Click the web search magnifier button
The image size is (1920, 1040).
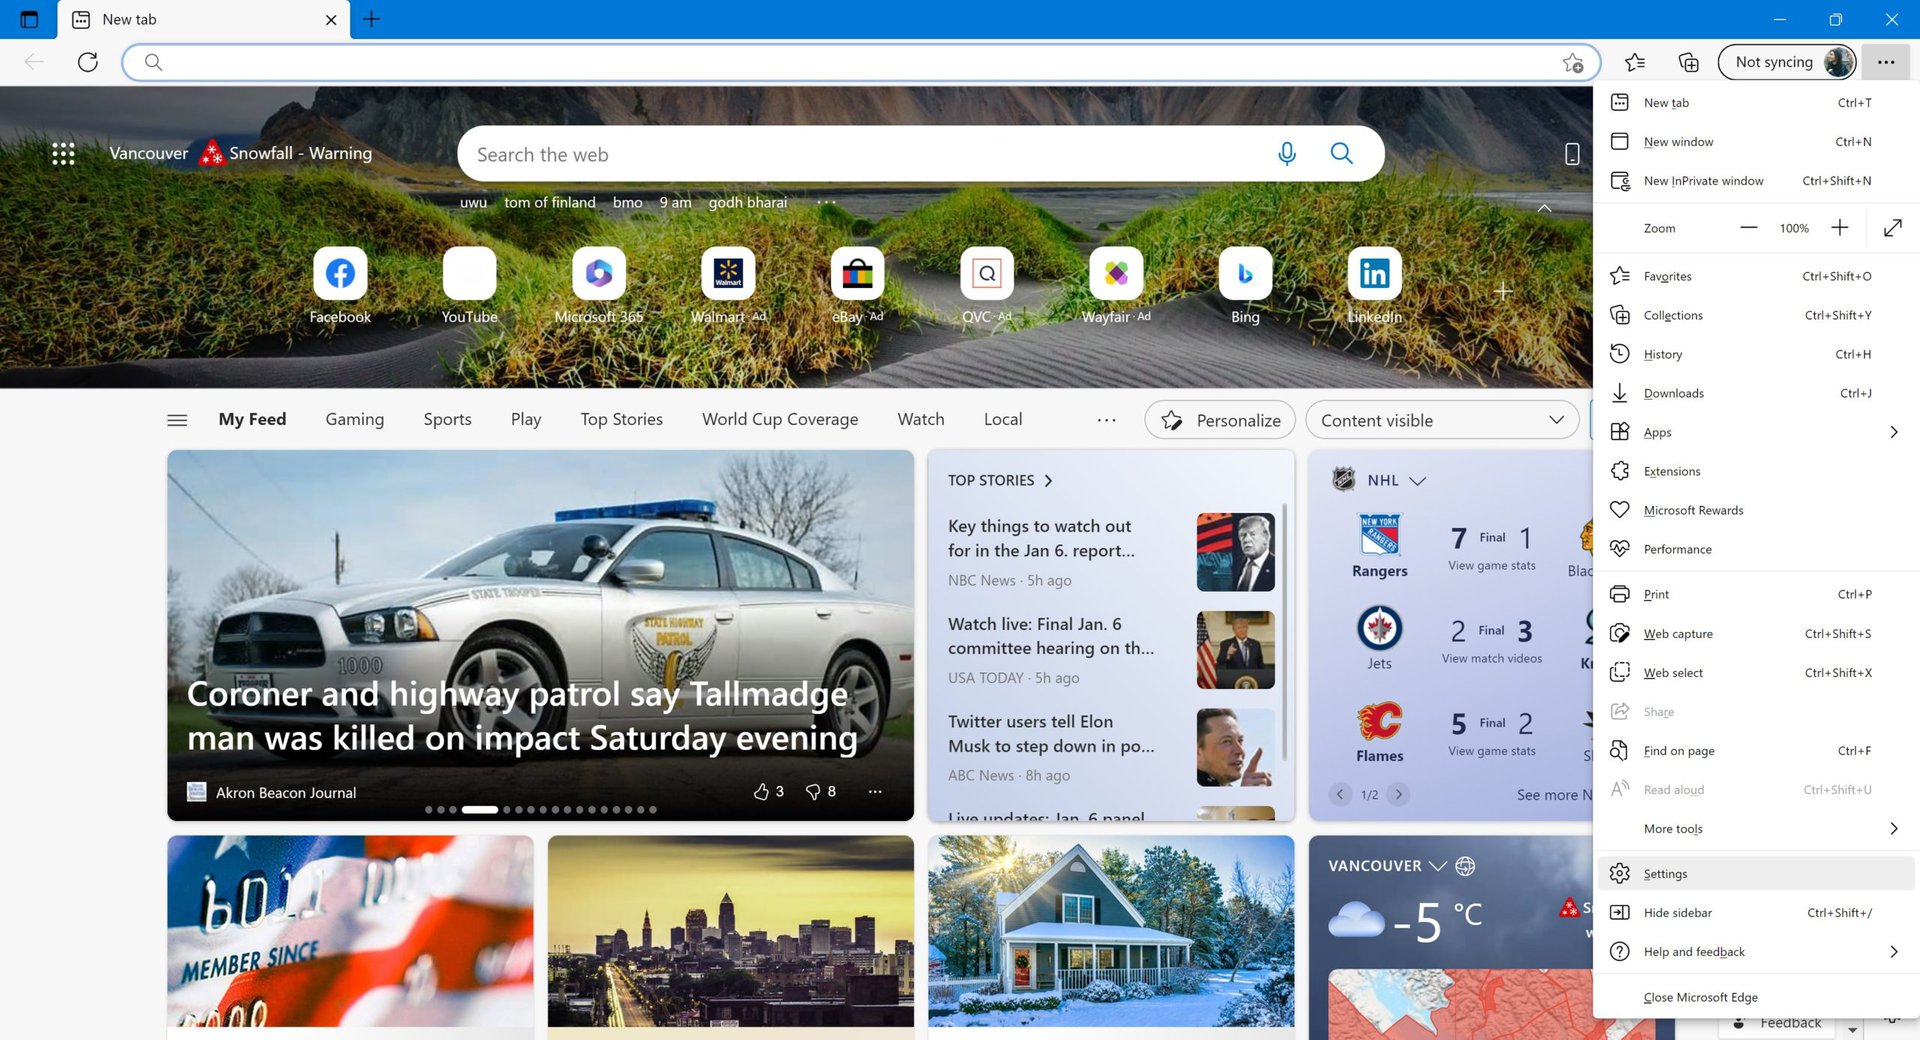point(1341,154)
